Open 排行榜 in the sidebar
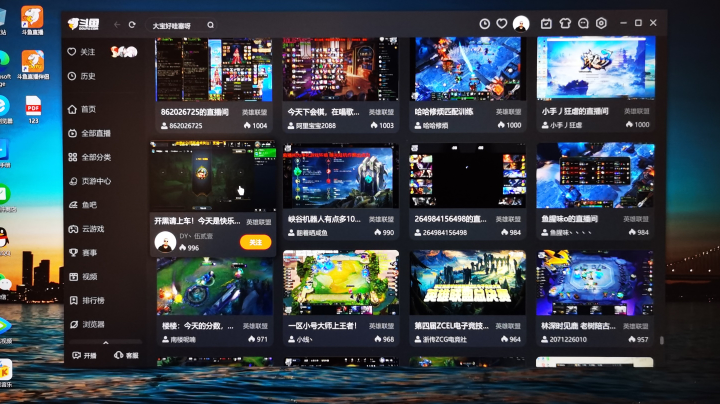Image resolution: width=720 pixels, height=404 pixels. [x=87, y=300]
